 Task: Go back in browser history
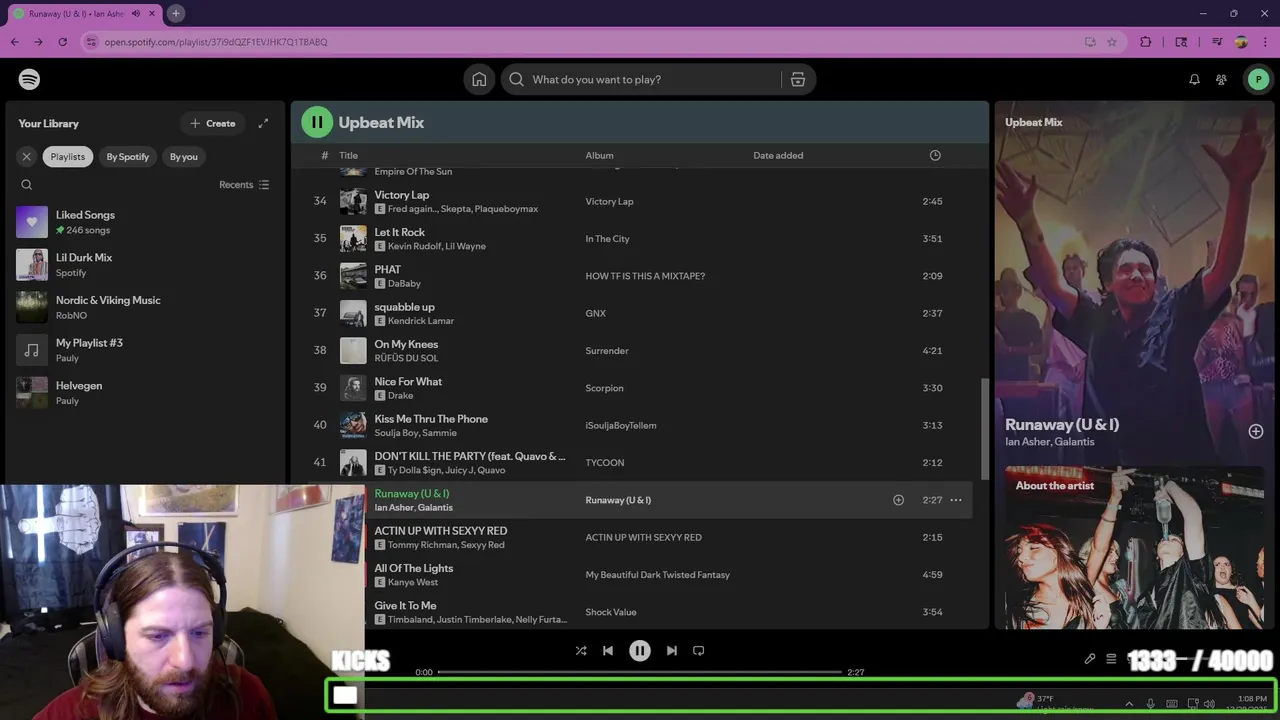click(x=14, y=42)
